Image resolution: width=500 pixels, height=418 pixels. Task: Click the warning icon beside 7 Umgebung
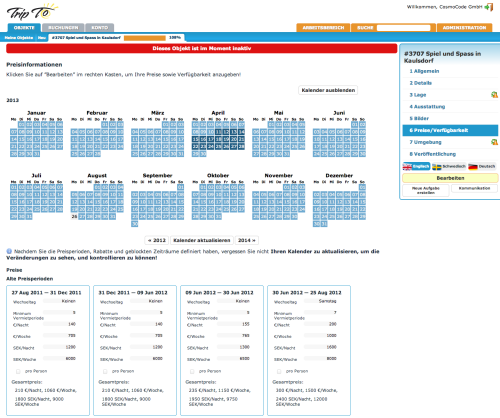coord(494,142)
